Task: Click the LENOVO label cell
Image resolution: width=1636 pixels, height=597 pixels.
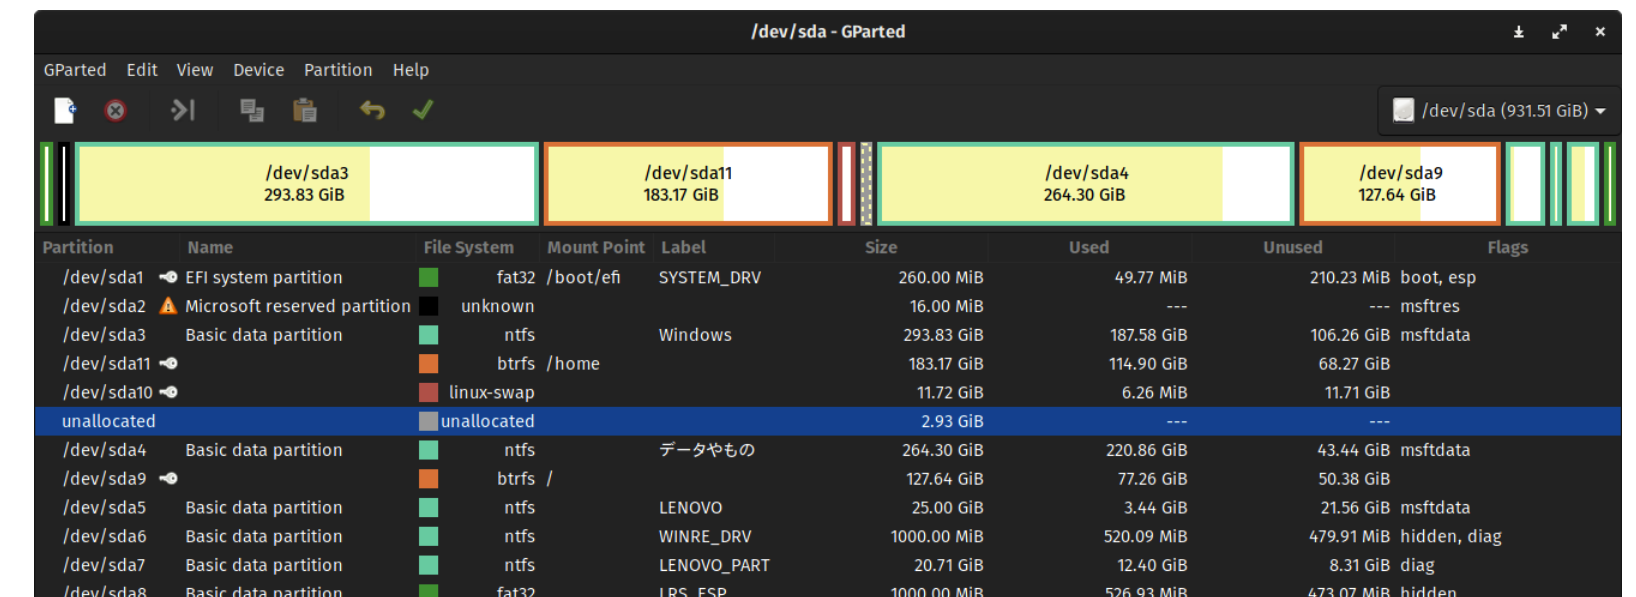Action: click(x=690, y=508)
